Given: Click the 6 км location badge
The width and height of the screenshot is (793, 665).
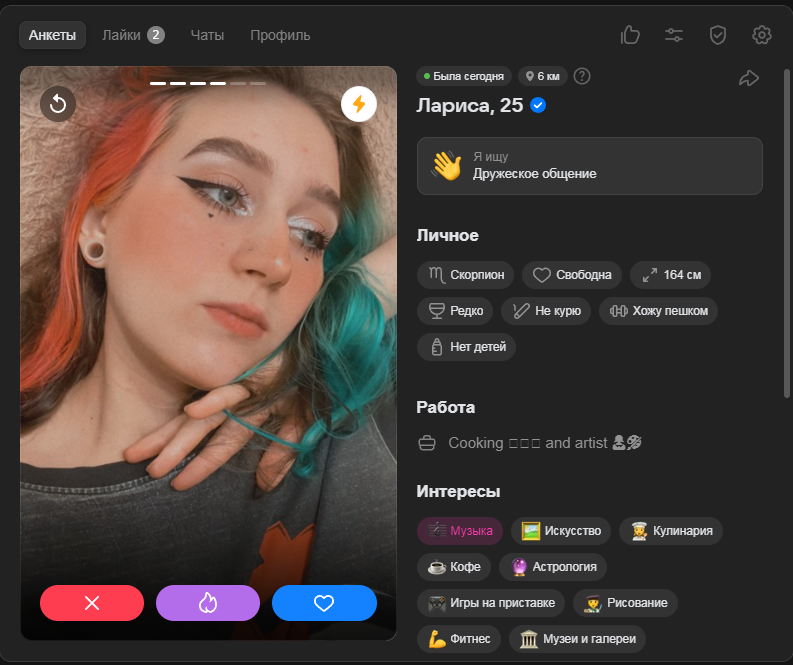Looking at the screenshot, I should 543,76.
